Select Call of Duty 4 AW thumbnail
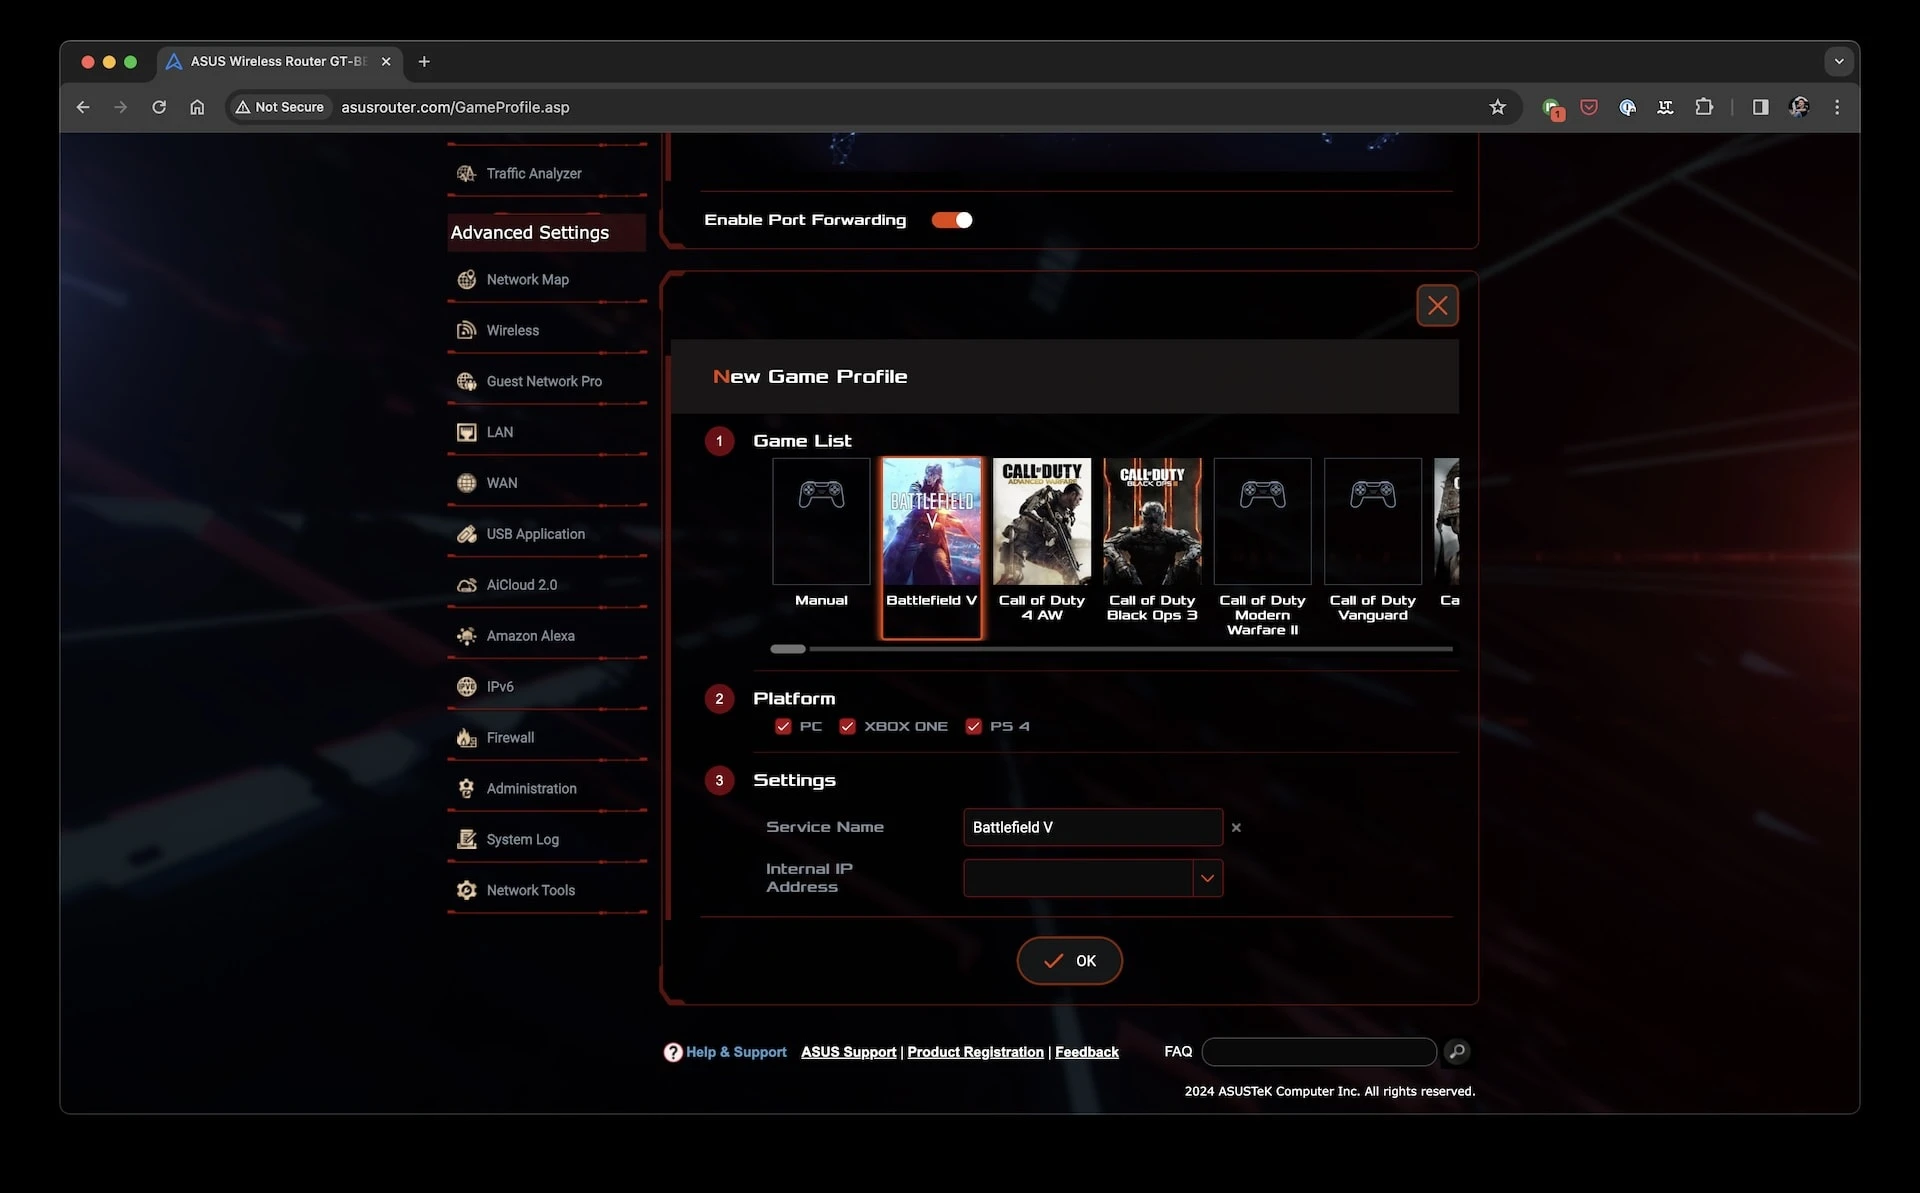This screenshot has height=1193, width=1920. coord(1041,522)
